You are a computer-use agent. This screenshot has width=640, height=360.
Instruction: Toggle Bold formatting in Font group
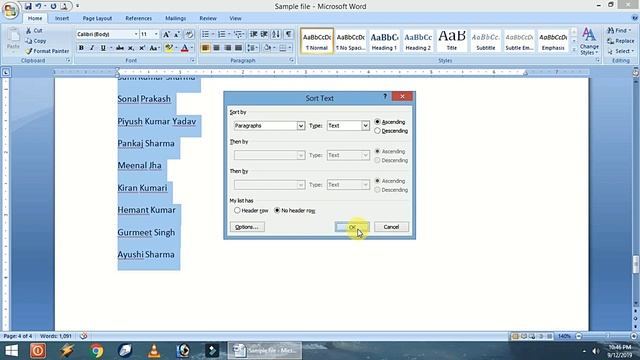81,48
